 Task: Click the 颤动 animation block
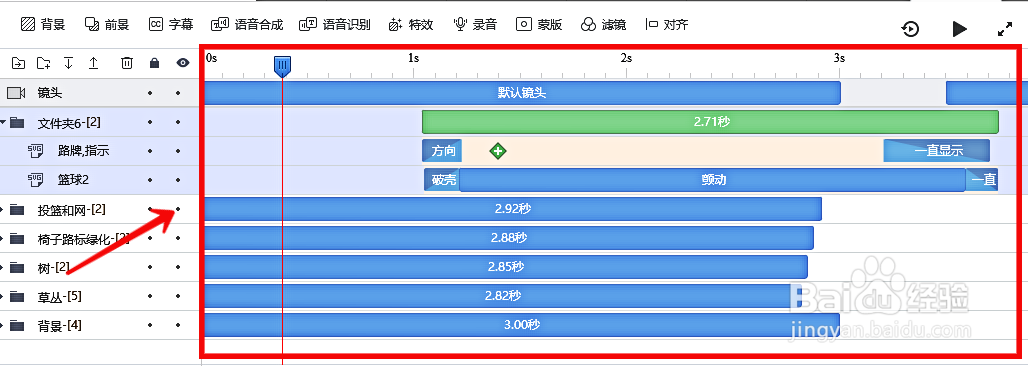click(x=713, y=180)
